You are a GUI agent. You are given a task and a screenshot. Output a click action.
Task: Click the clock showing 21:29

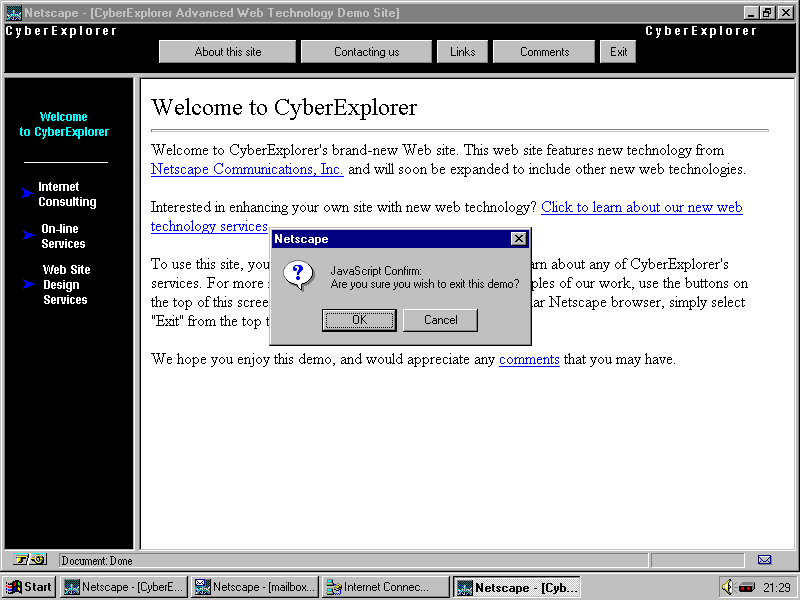[x=777, y=587]
